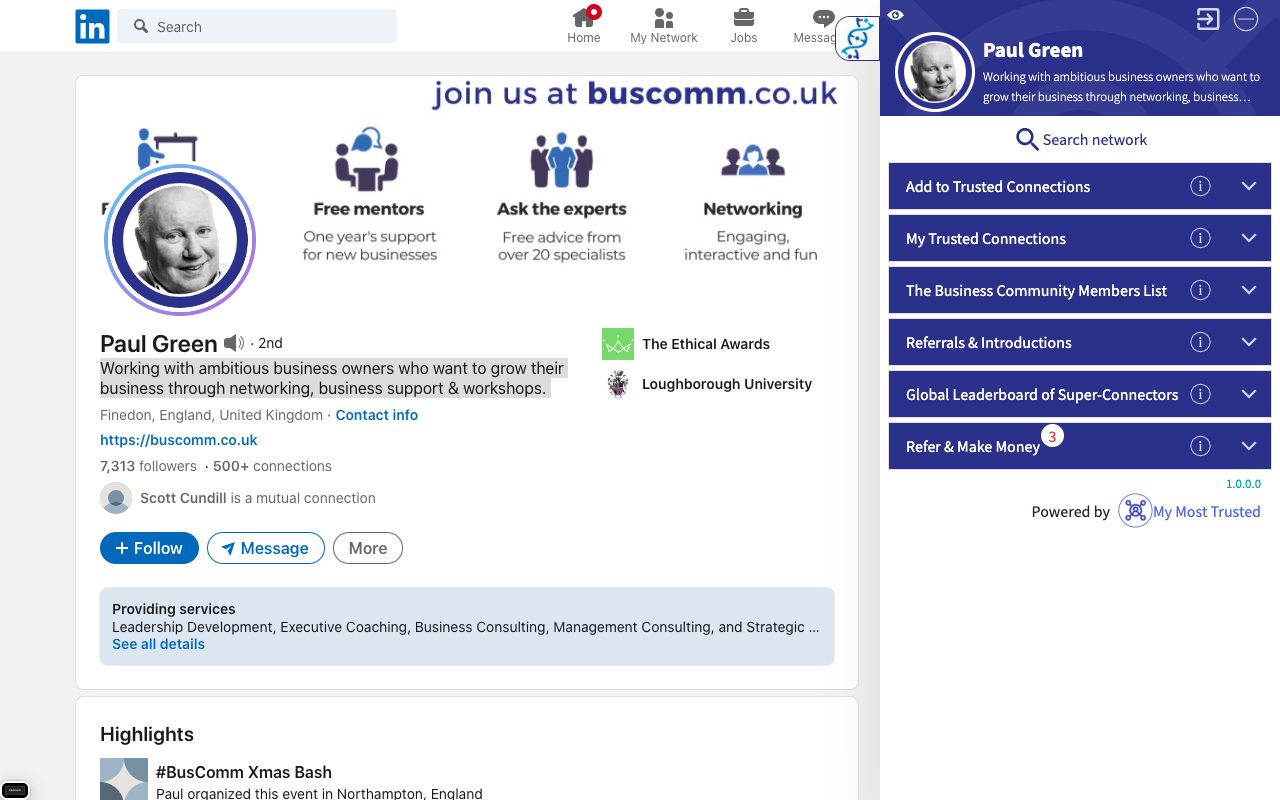Viewport: 1280px width, 800px height.
Task: Play Paul Green's name pronunciation speaker icon
Action: point(234,343)
